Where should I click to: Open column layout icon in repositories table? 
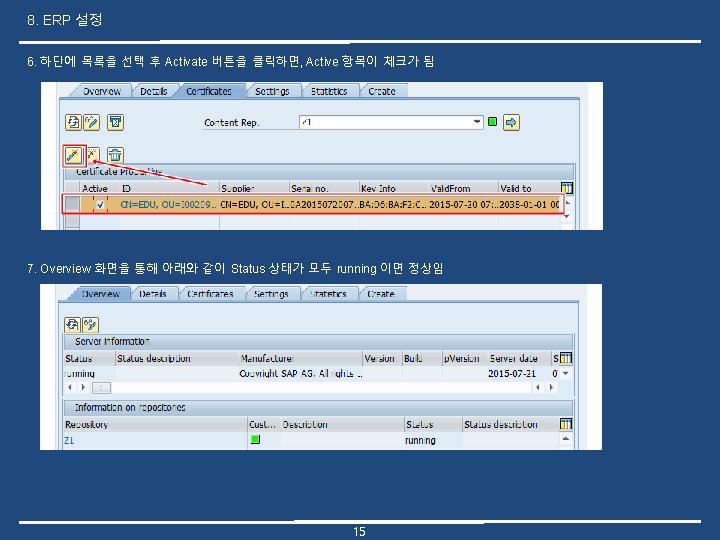coord(566,424)
